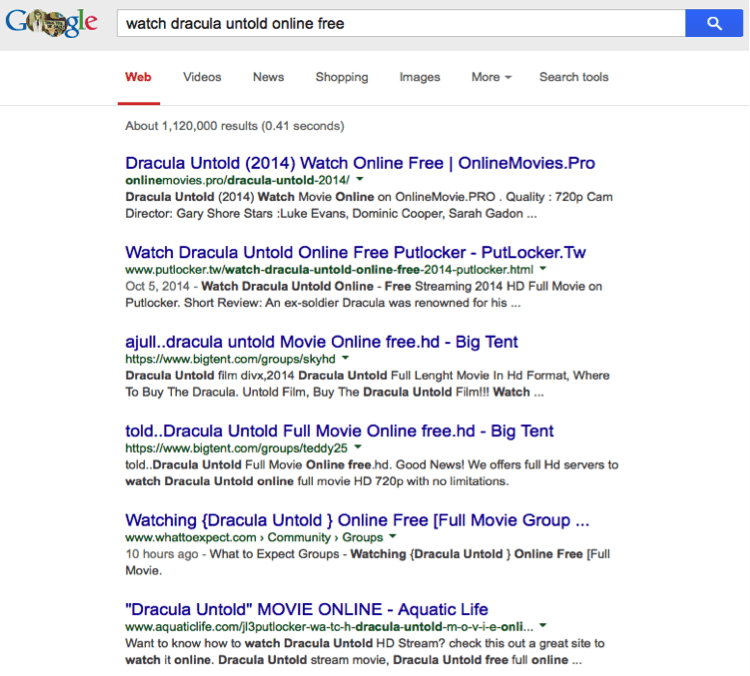Click the www.whattoexpect.com breadcrumb text

point(190,537)
